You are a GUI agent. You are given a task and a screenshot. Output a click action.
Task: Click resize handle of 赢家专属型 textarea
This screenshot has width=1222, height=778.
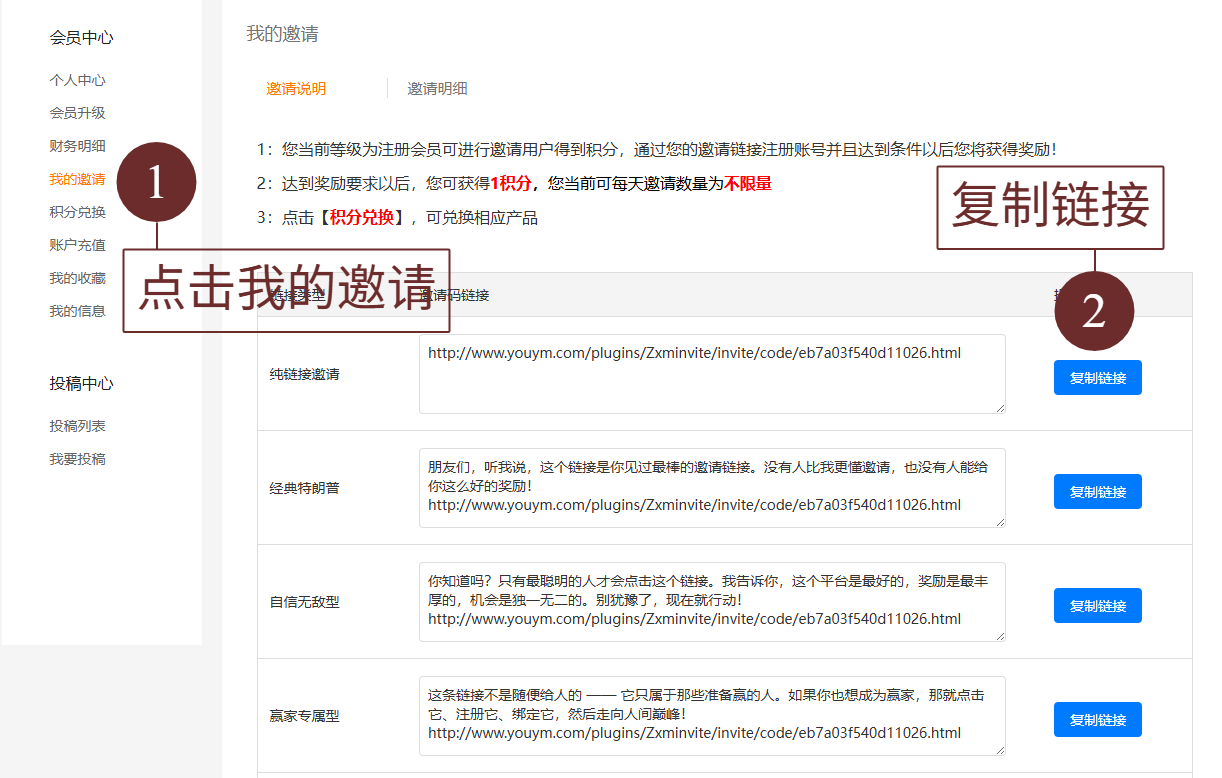pos(999,749)
